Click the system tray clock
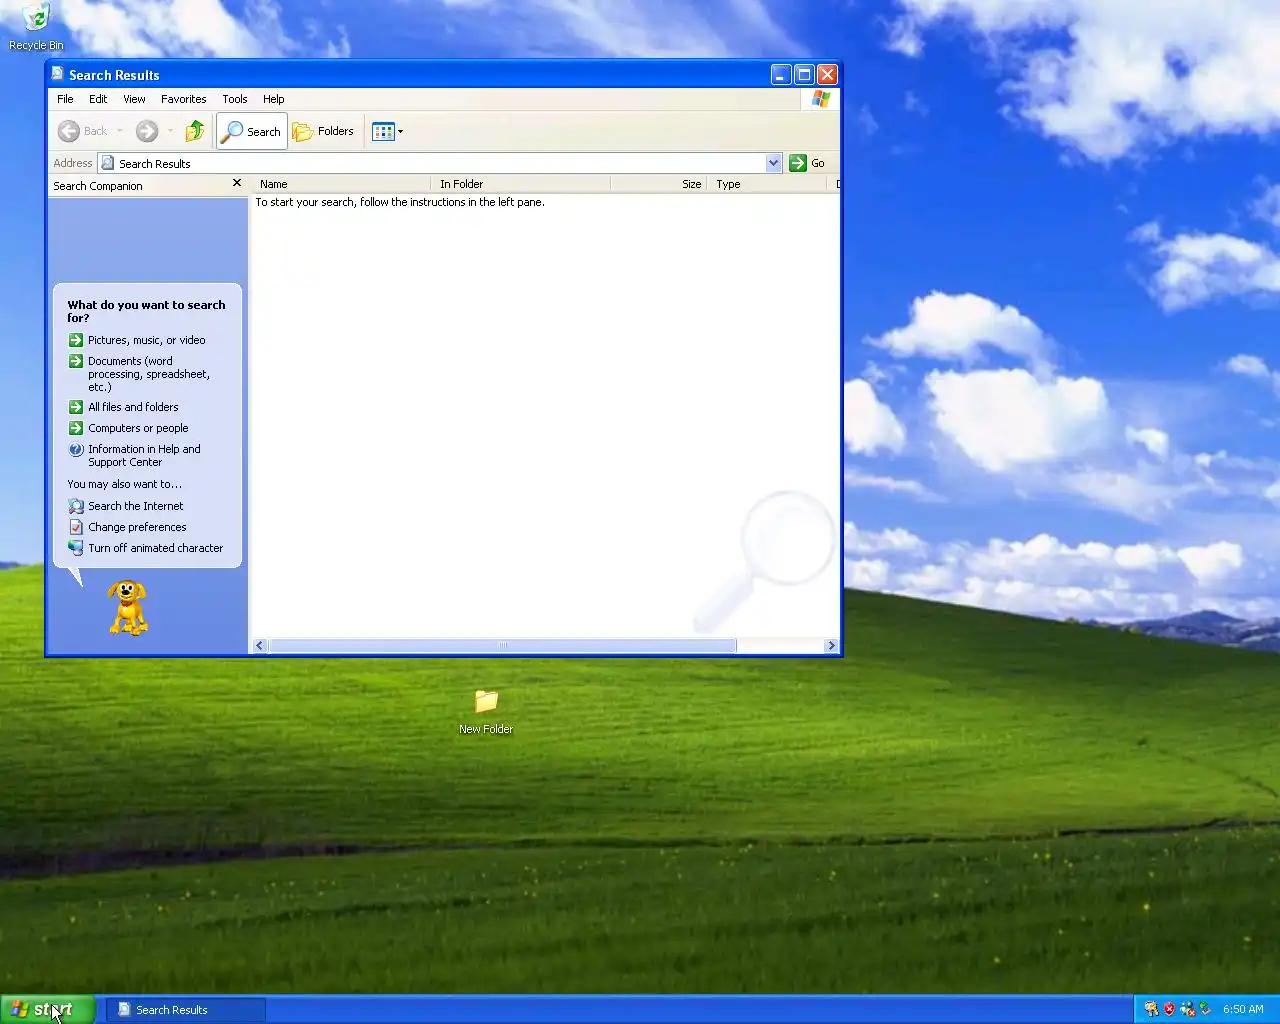The width and height of the screenshot is (1280, 1024). [x=1243, y=1010]
